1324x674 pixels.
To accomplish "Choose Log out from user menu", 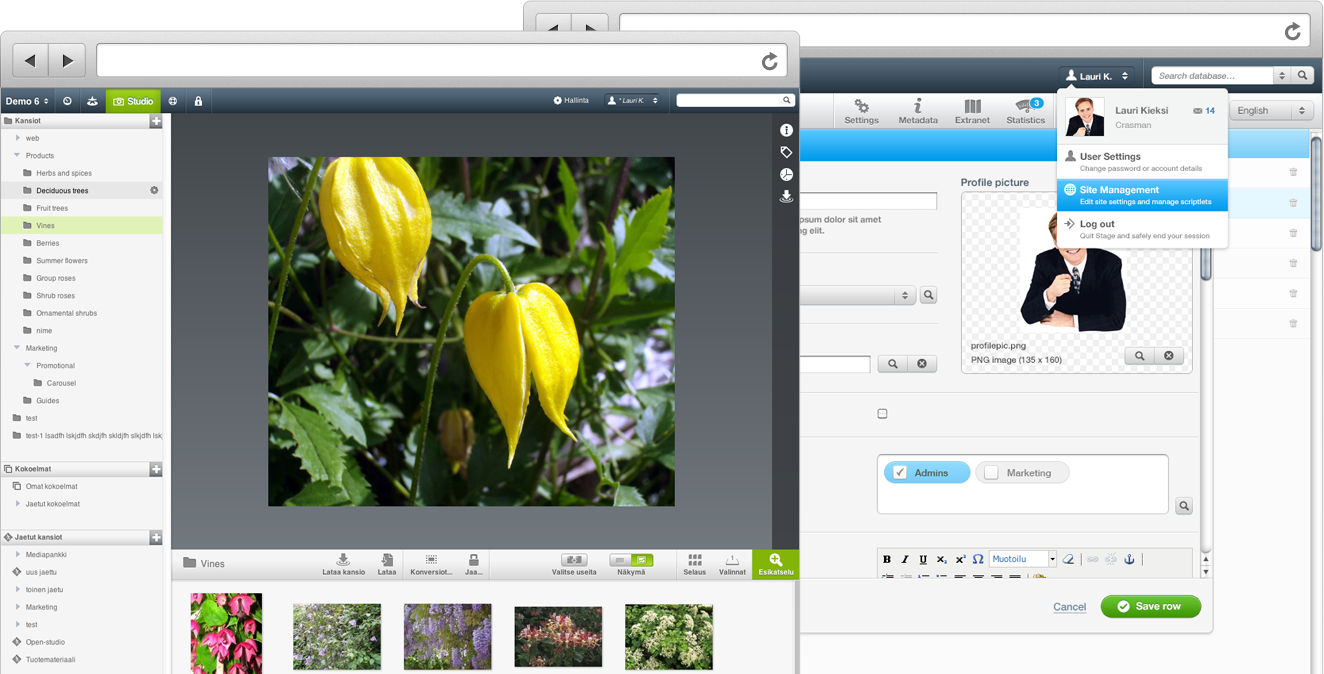I will click(1142, 229).
